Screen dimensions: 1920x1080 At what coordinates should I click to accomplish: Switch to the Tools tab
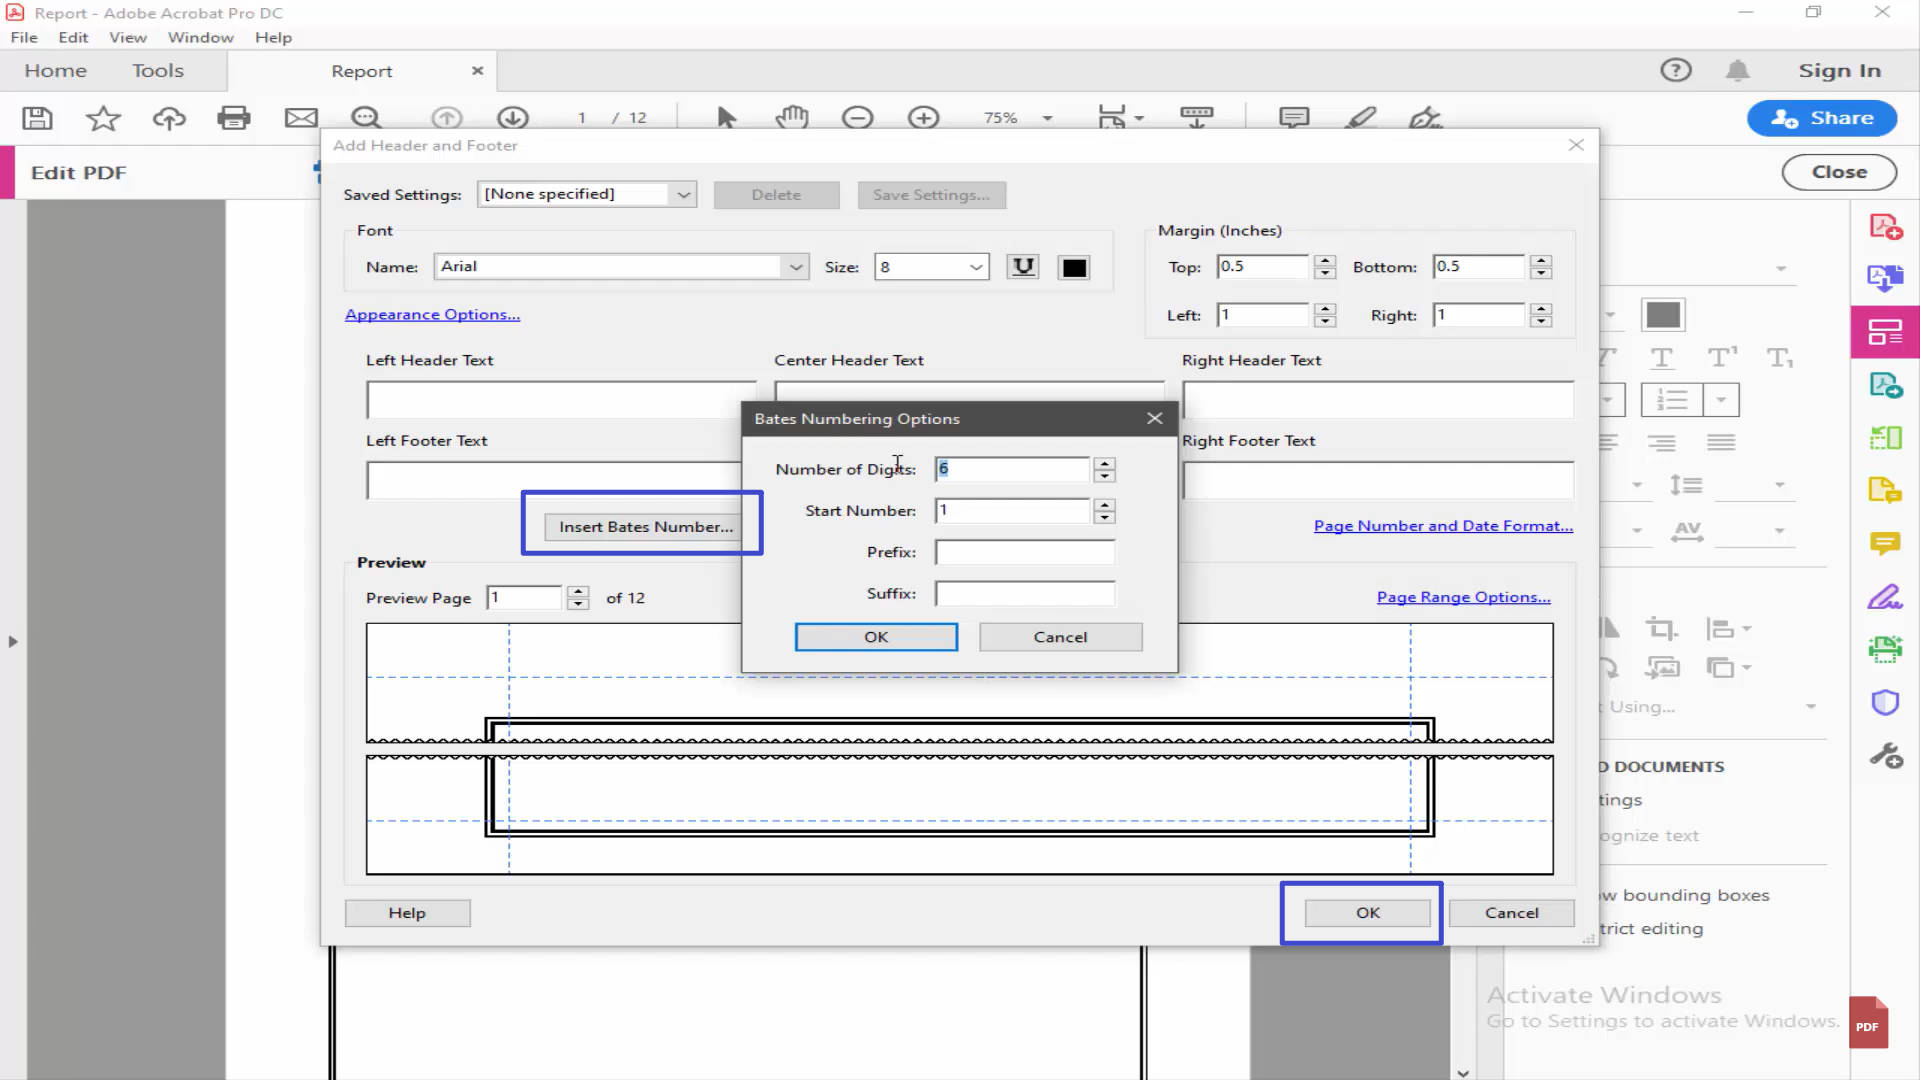pyautogui.click(x=158, y=71)
